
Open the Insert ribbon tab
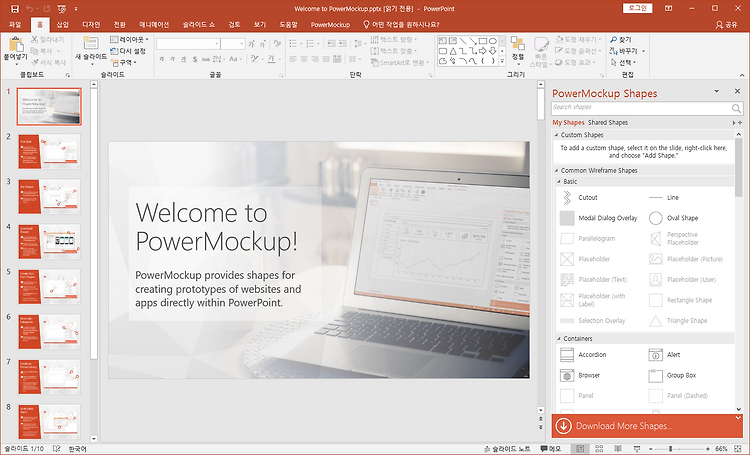(63, 25)
